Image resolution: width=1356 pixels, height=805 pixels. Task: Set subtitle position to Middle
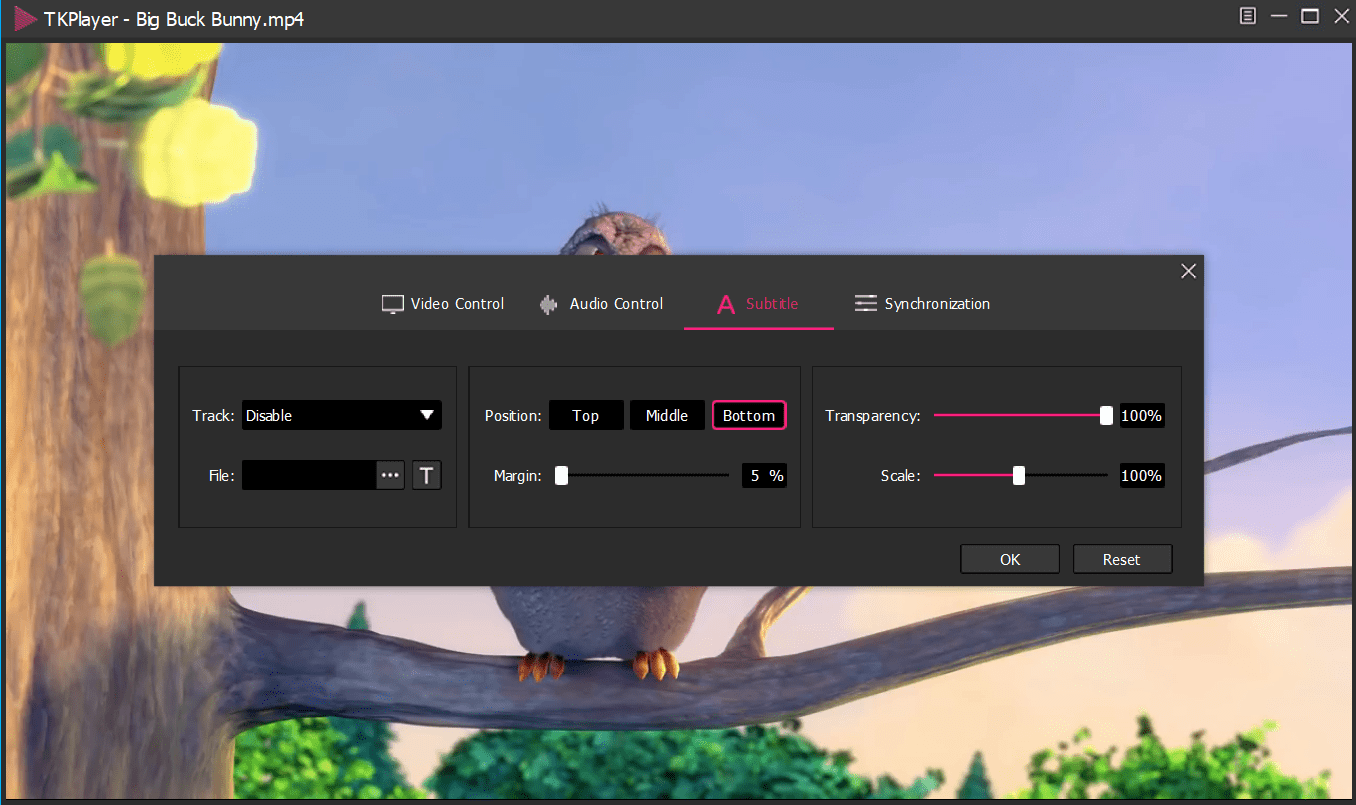click(667, 415)
